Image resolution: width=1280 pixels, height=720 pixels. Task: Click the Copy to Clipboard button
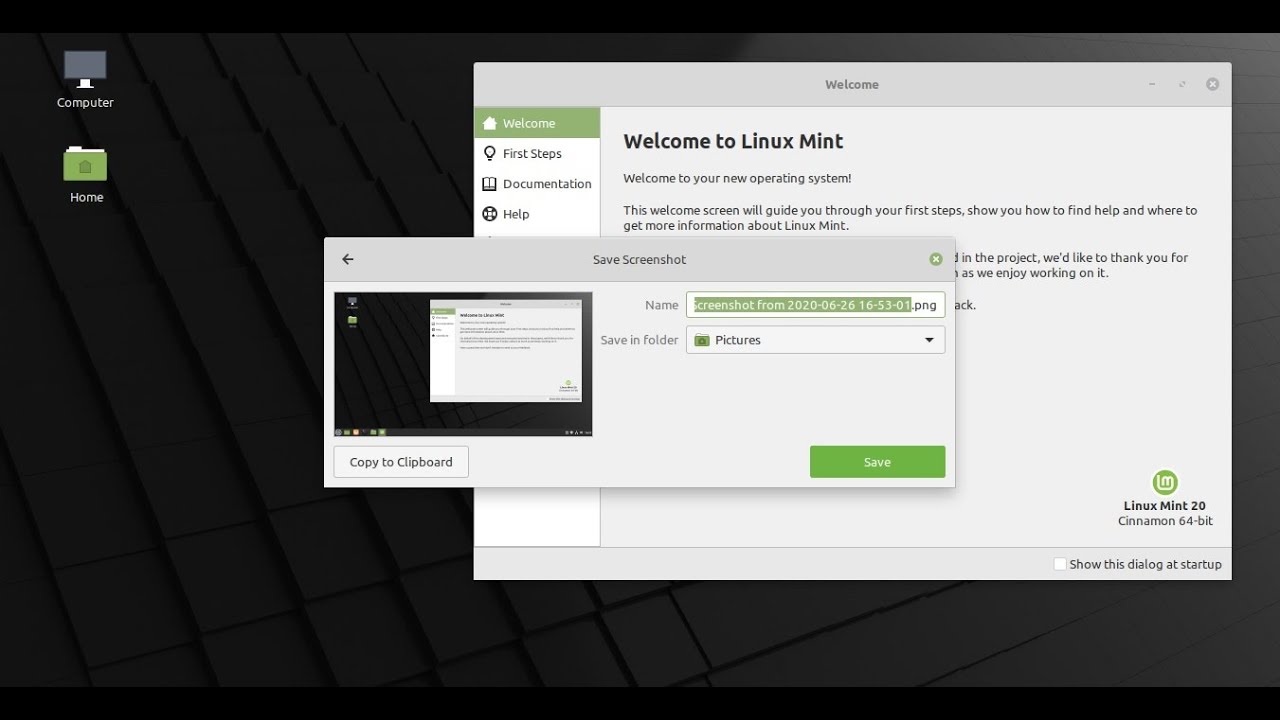[x=401, y=462]
